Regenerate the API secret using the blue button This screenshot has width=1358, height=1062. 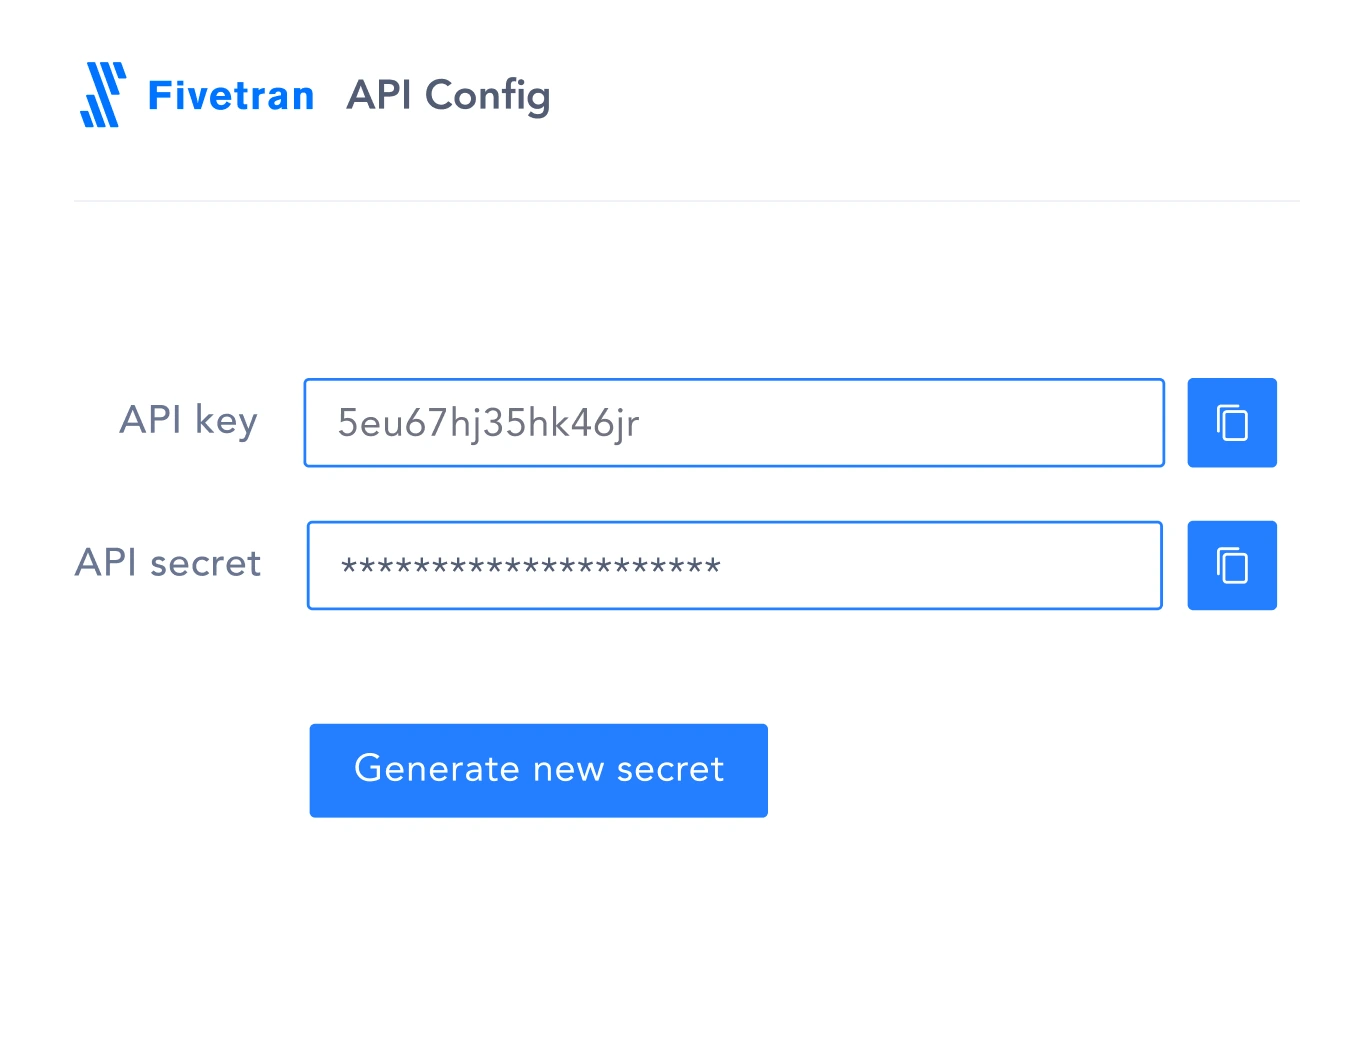[538, 770]
